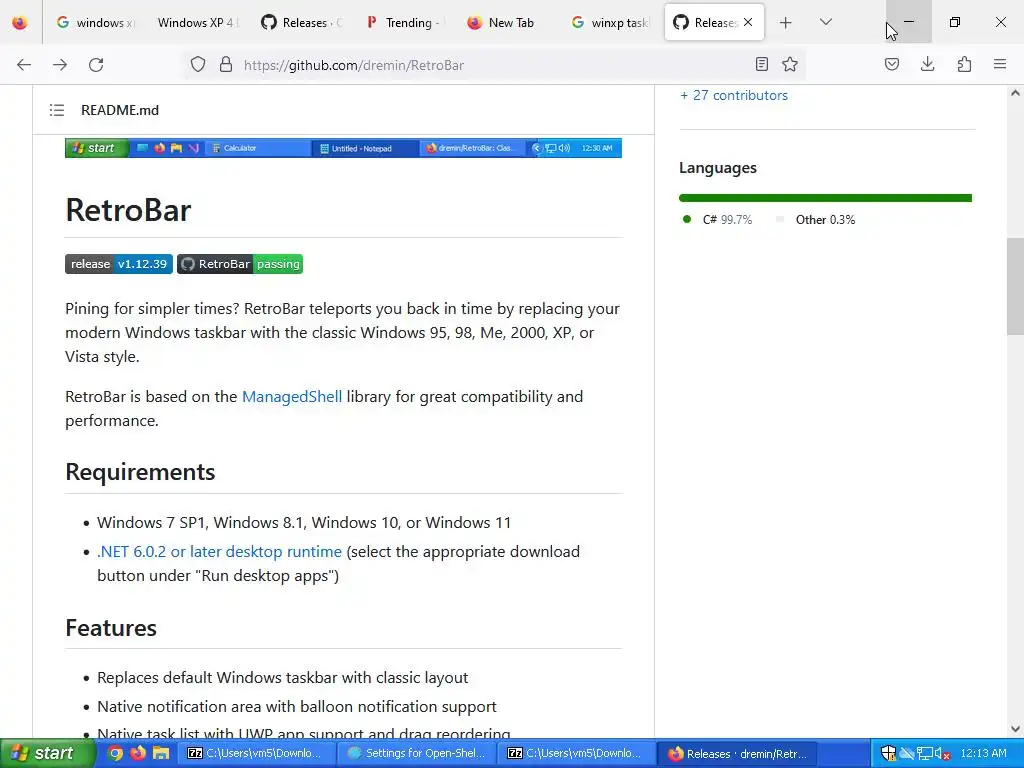1024x768 pixels.
Task: Open the ManagedShell library link
Action: (x=292, y=396)
